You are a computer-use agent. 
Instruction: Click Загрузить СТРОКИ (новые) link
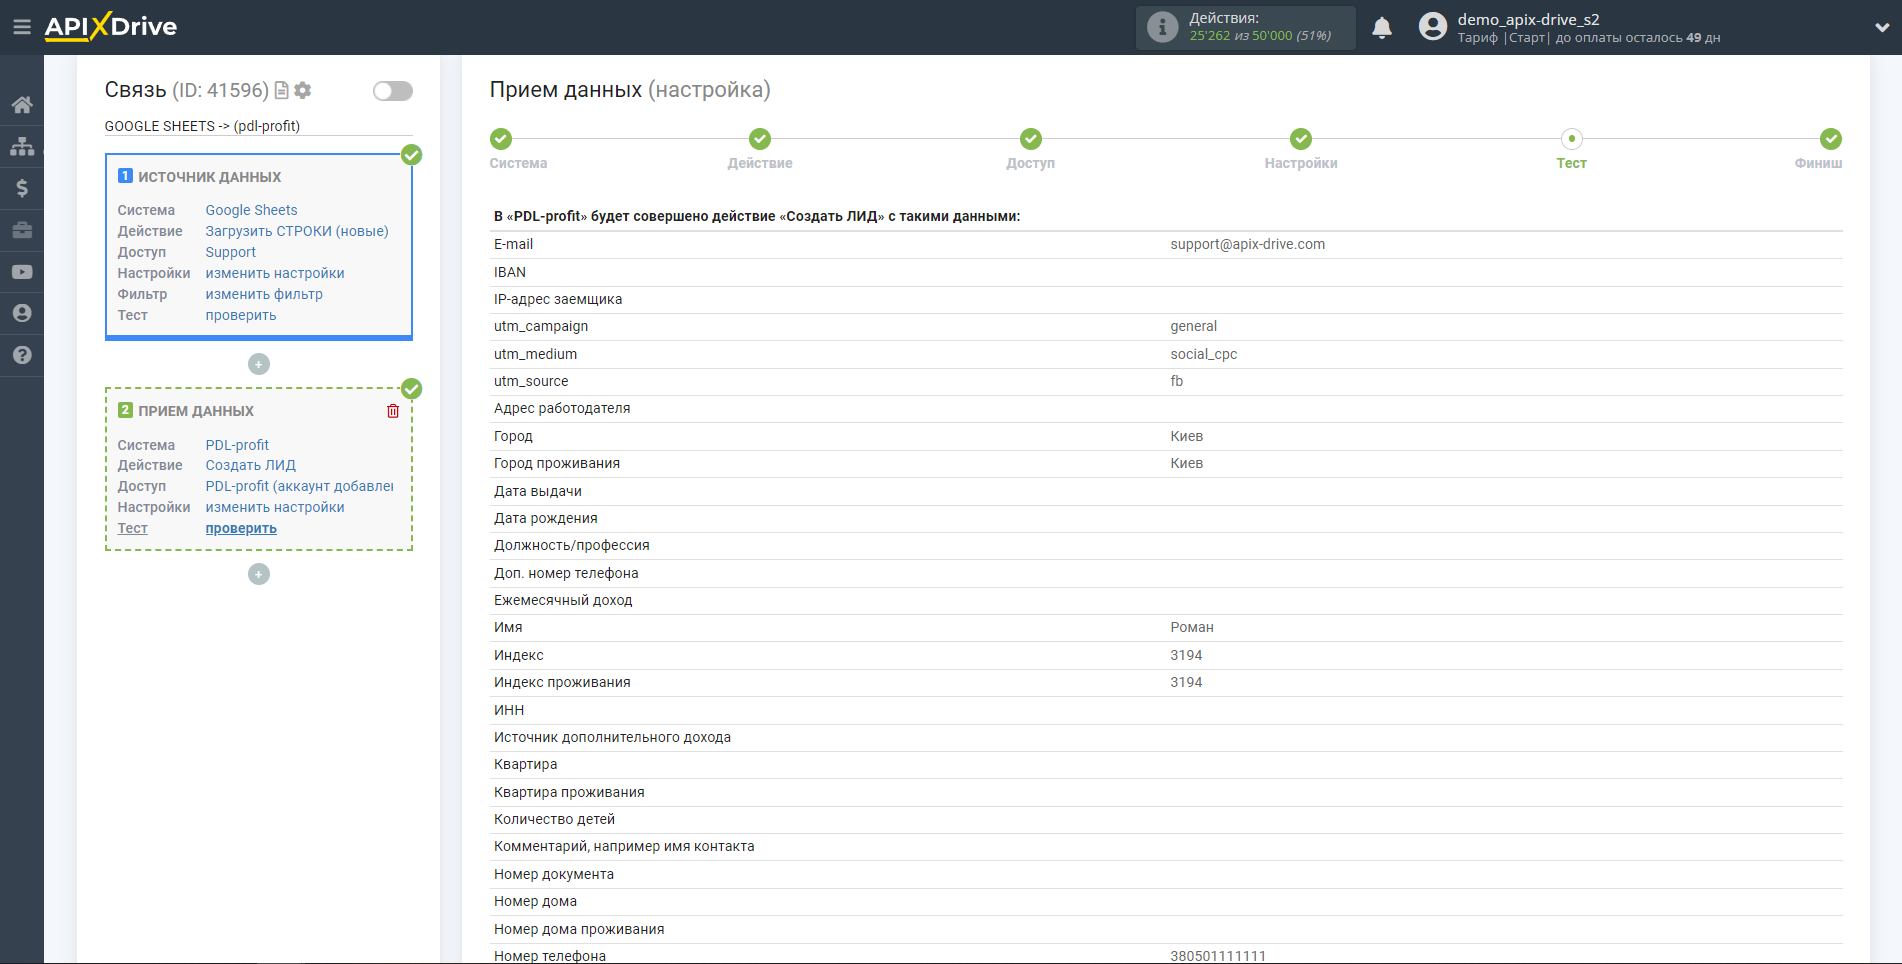point(297,231)
